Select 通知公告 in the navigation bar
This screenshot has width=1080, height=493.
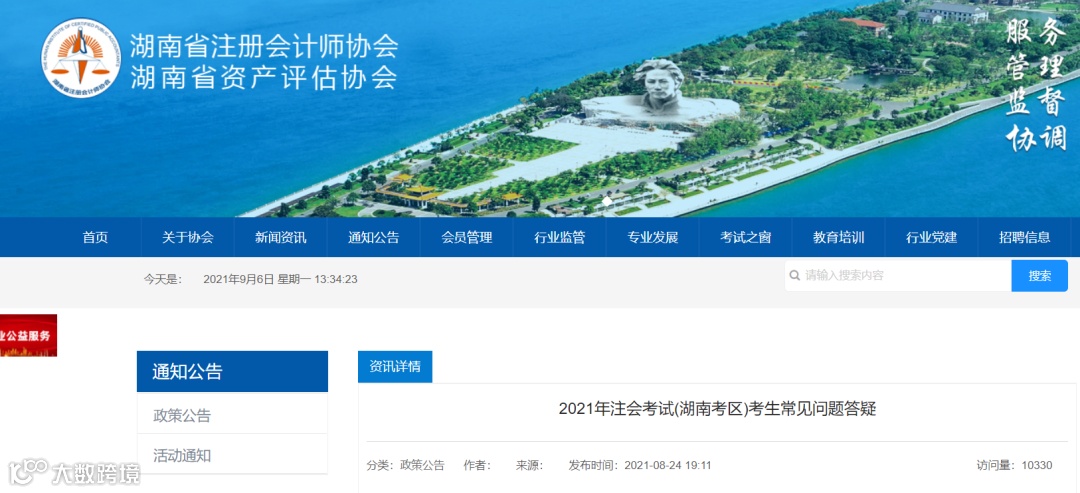click(373, 238)
